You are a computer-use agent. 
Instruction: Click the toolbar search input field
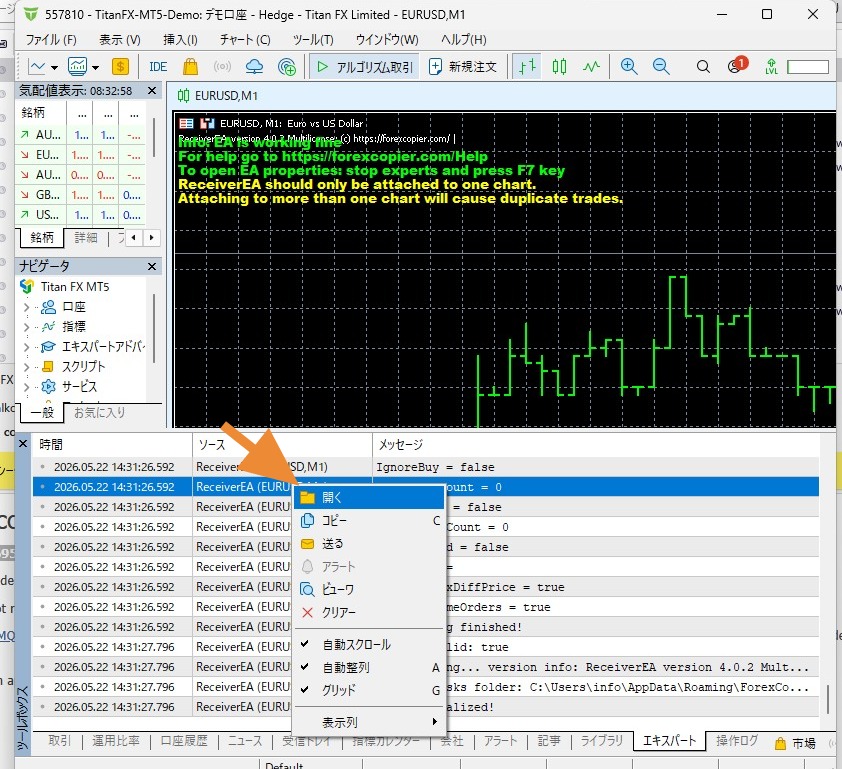(808, 67)
